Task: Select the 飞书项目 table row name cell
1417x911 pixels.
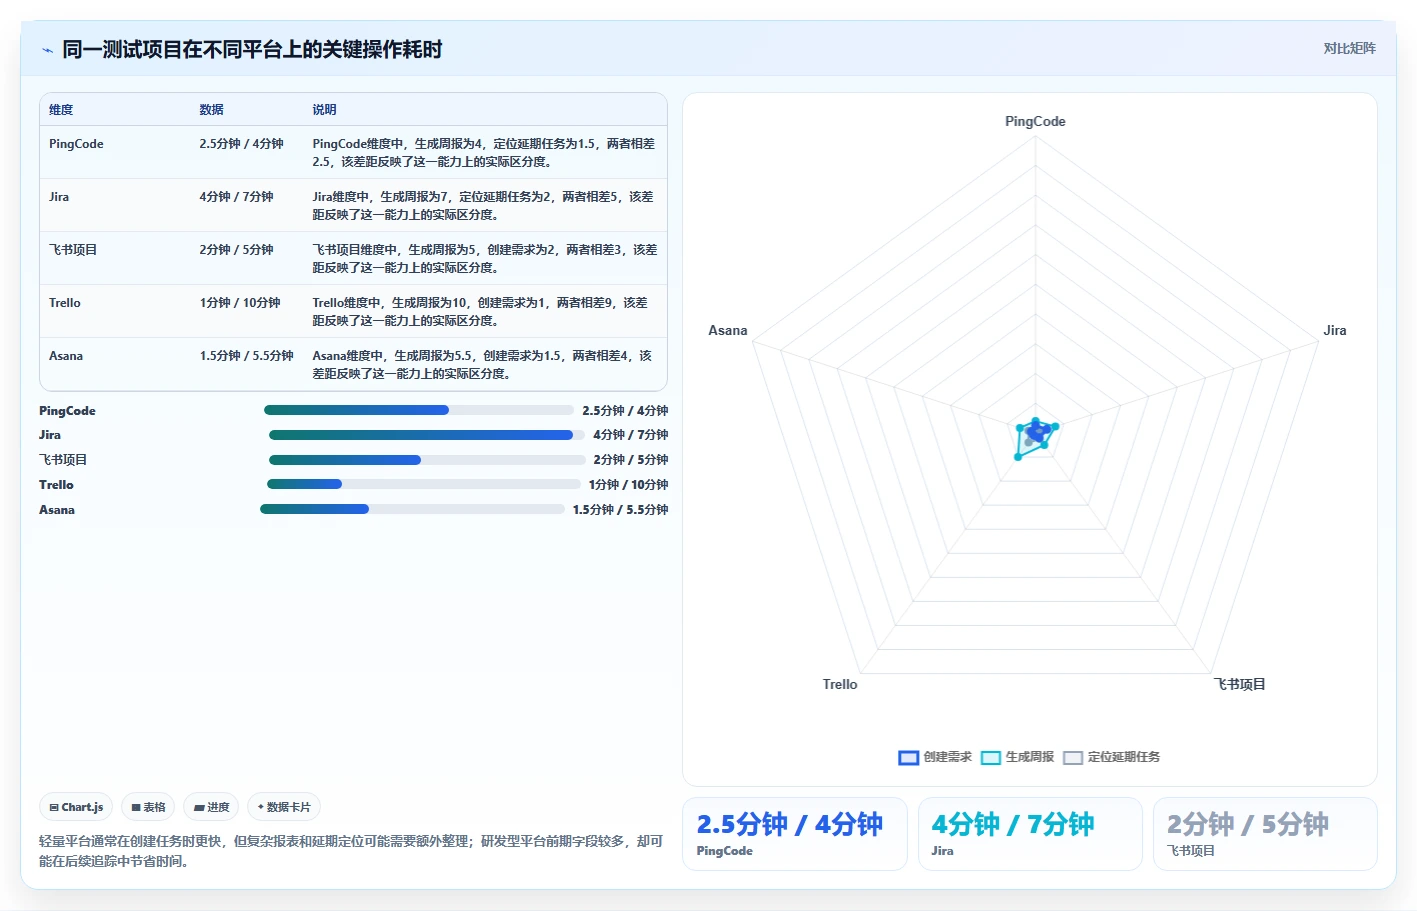Action: click(73, 250)
